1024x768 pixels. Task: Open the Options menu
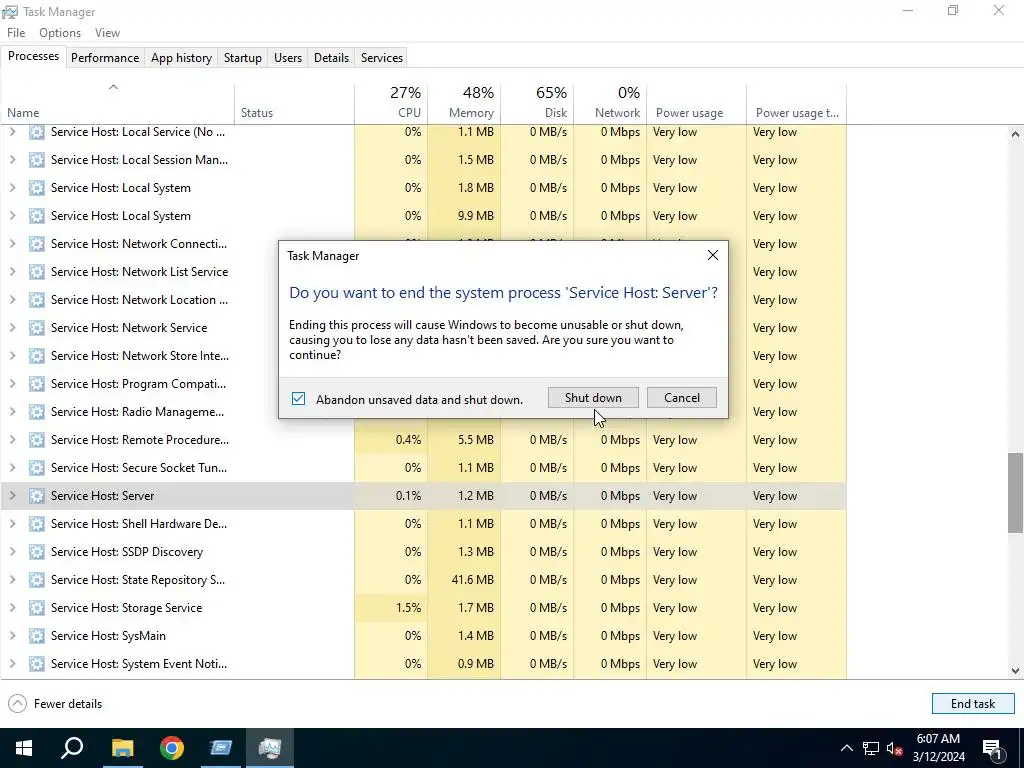coord(60,33)
